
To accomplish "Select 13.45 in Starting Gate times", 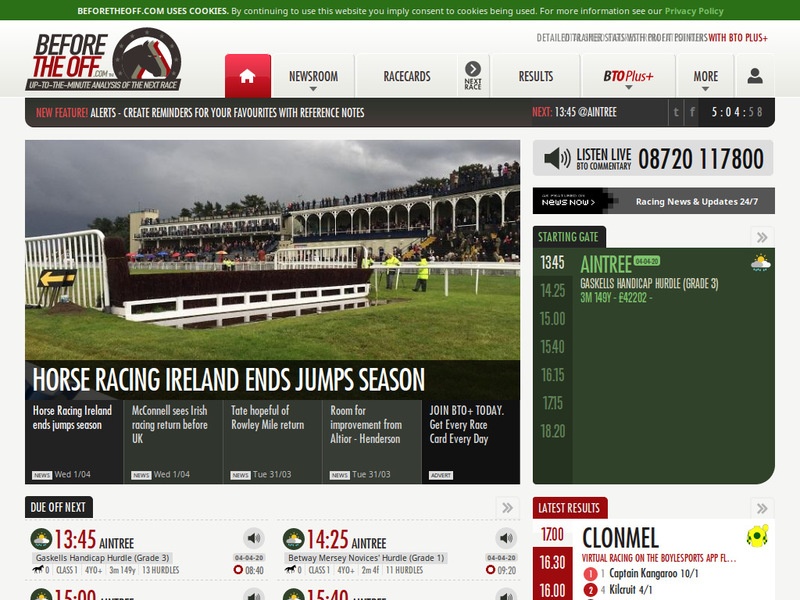I will point(553,263).
